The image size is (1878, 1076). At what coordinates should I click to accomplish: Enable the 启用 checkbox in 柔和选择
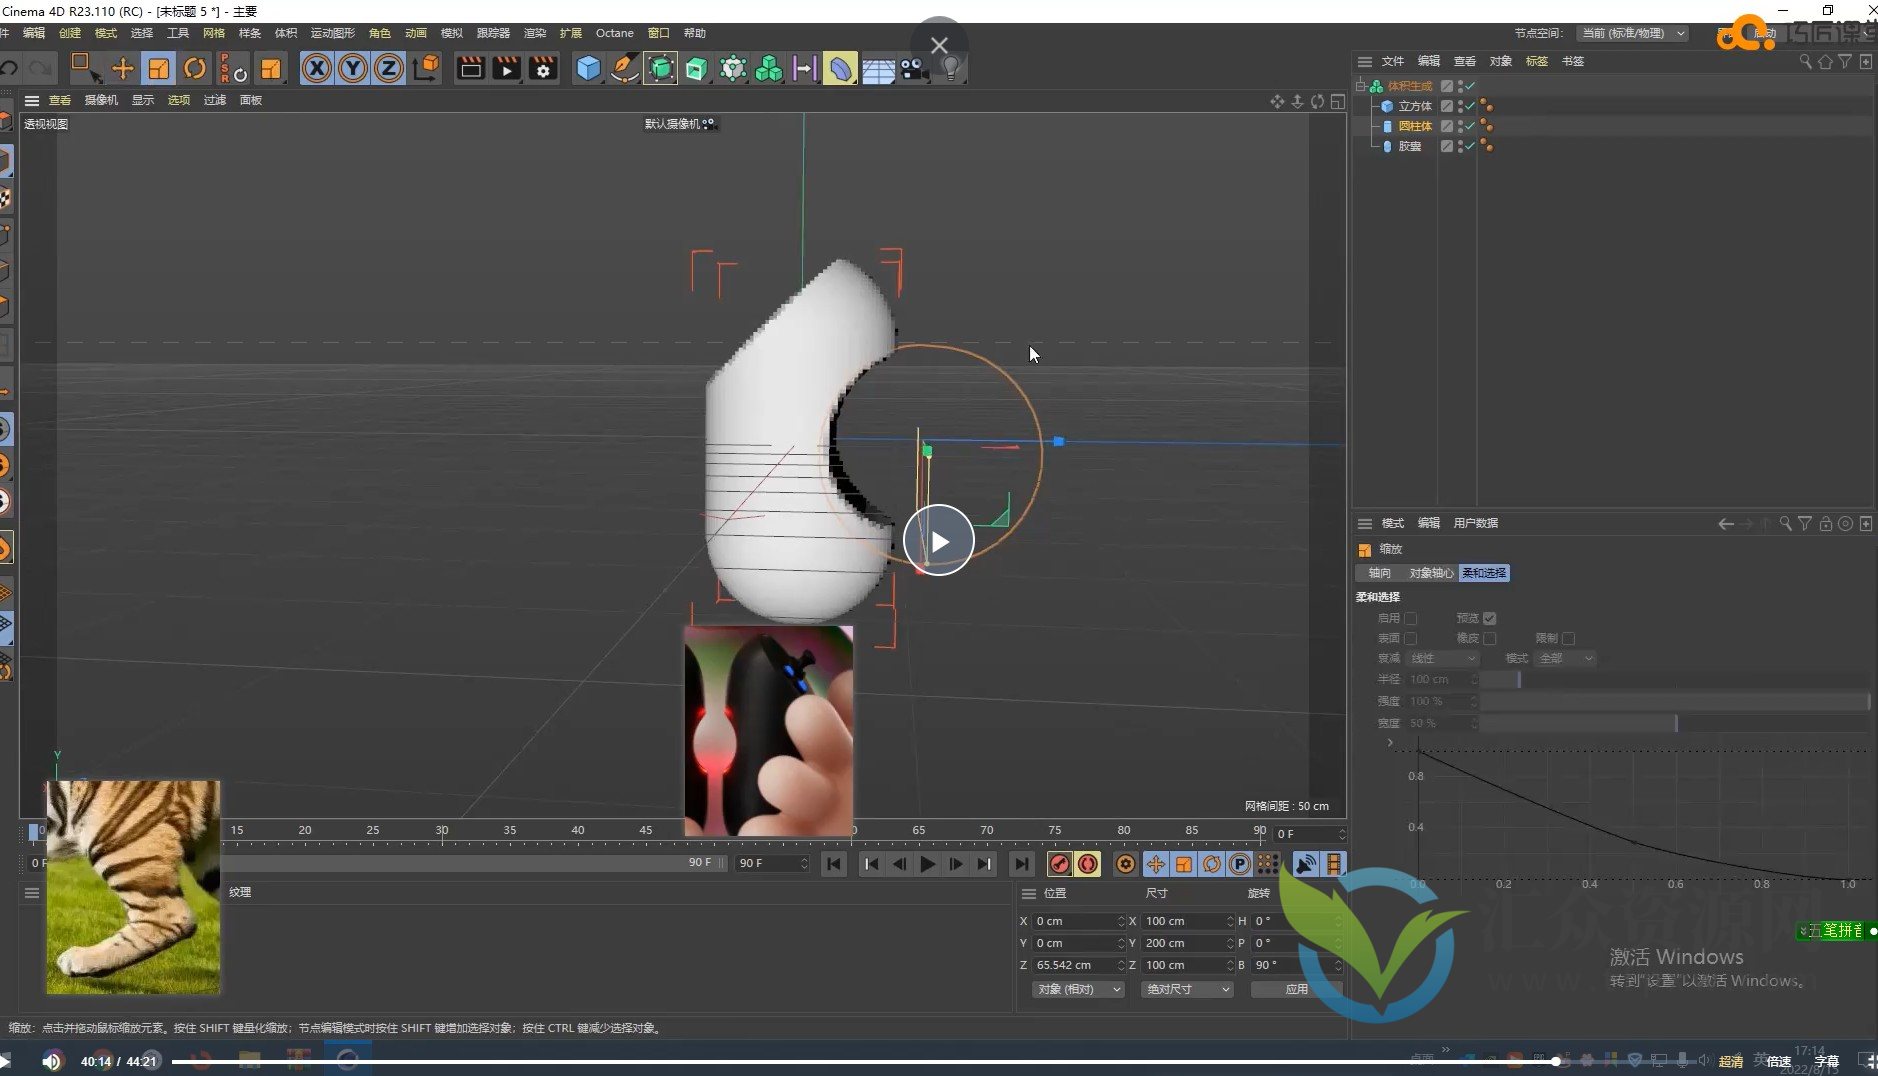pyautogui.click(x=1411, y=618)
